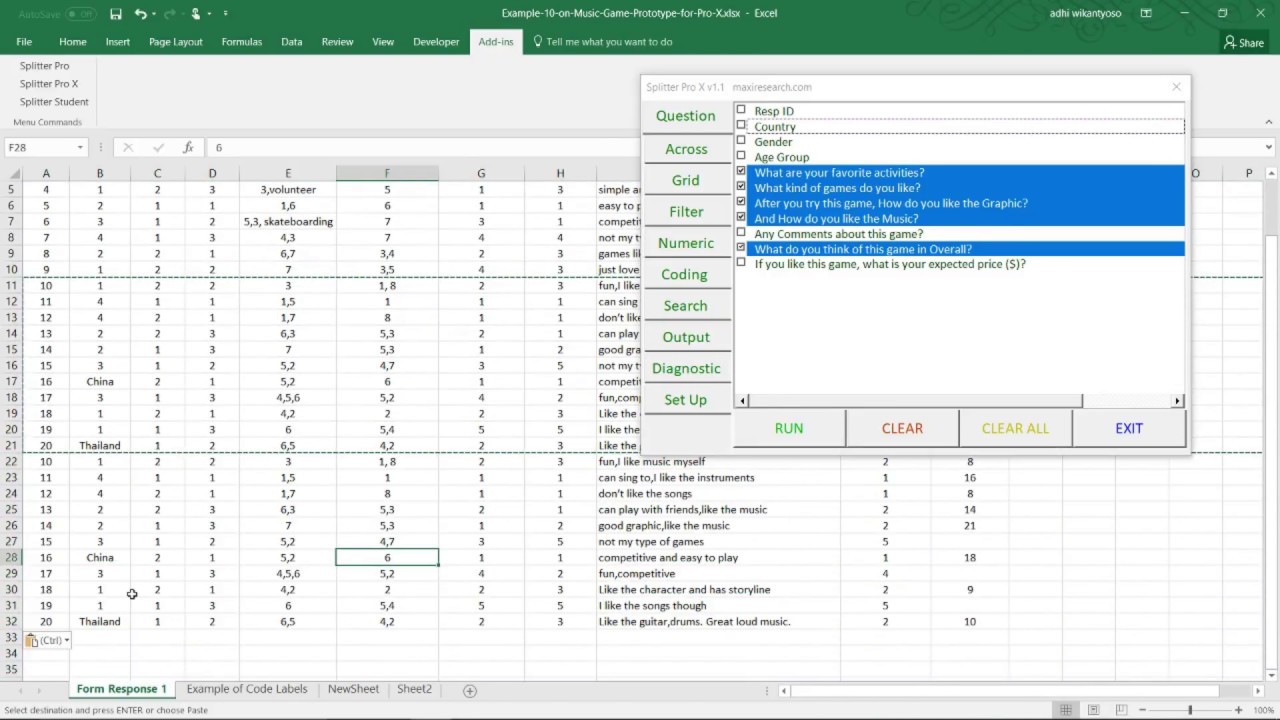Viewport: 1280px width, 720px height.
Task: Click the Touch/Mouse mode icon
Action: coord(195,14)
